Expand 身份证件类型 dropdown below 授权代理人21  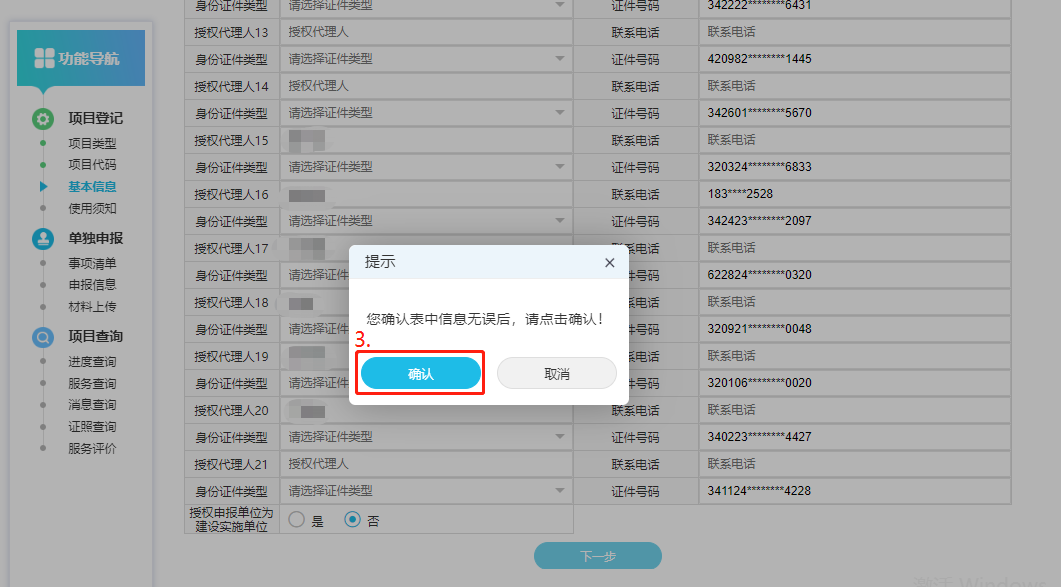(x=427, y=491)
